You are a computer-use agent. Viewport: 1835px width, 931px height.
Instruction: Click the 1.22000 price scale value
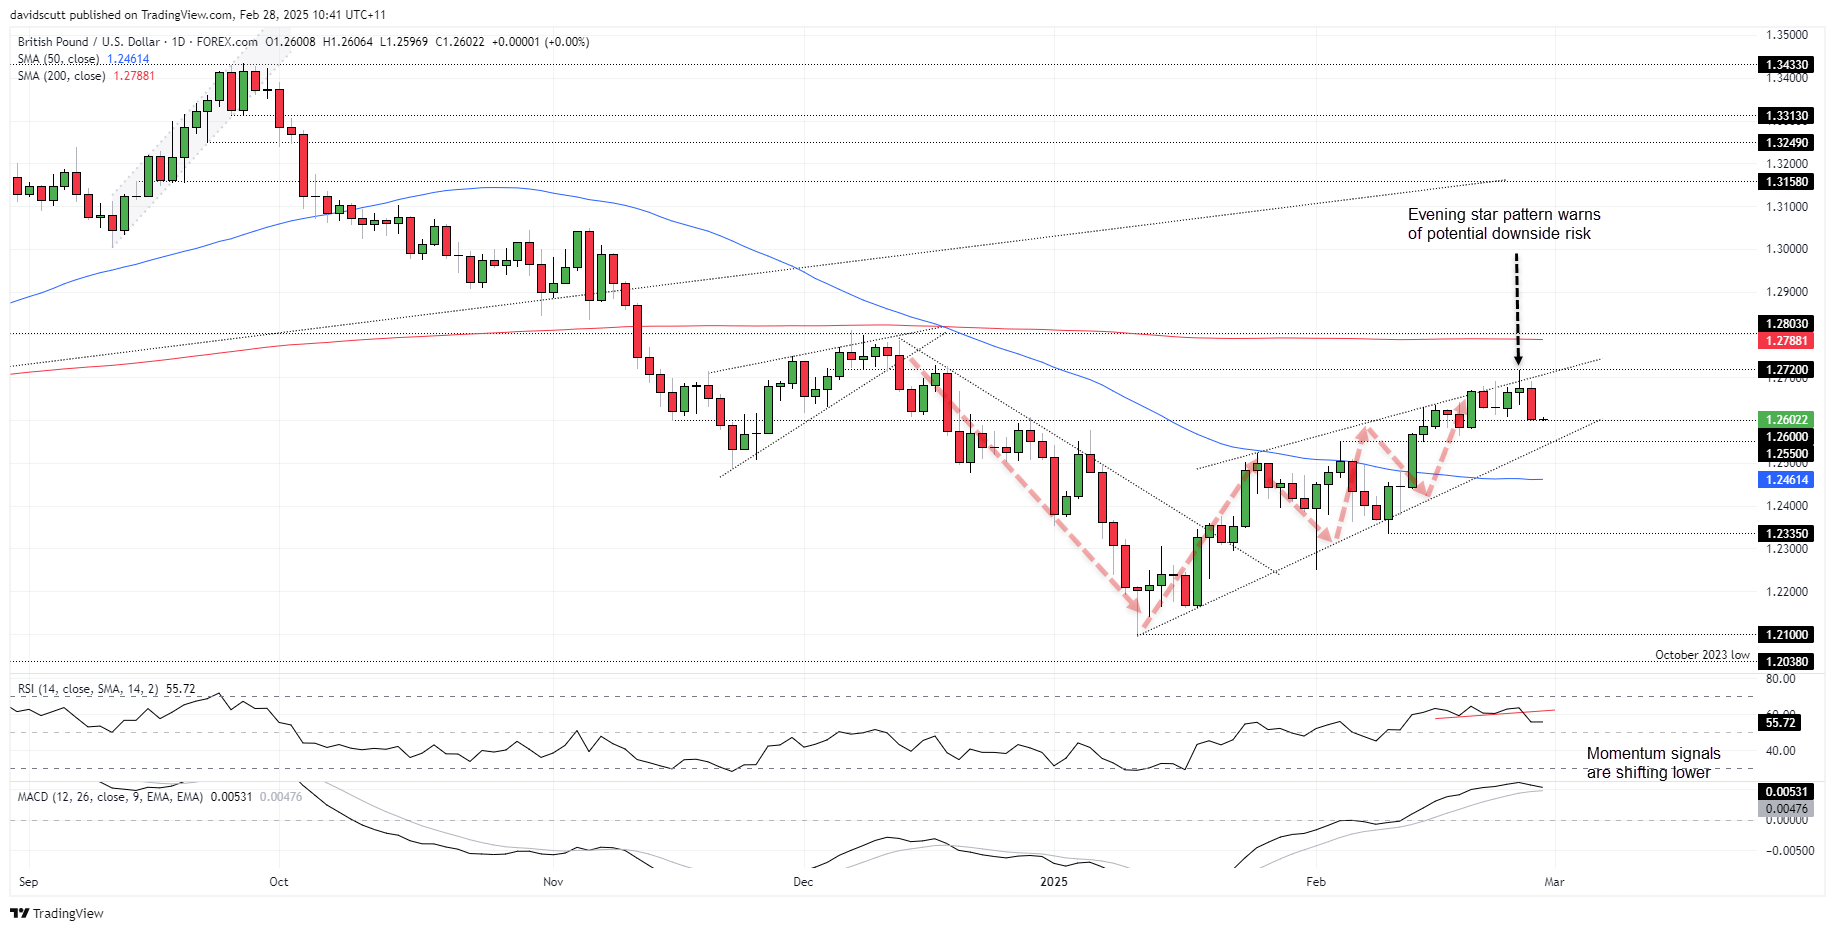(1787, 592)
